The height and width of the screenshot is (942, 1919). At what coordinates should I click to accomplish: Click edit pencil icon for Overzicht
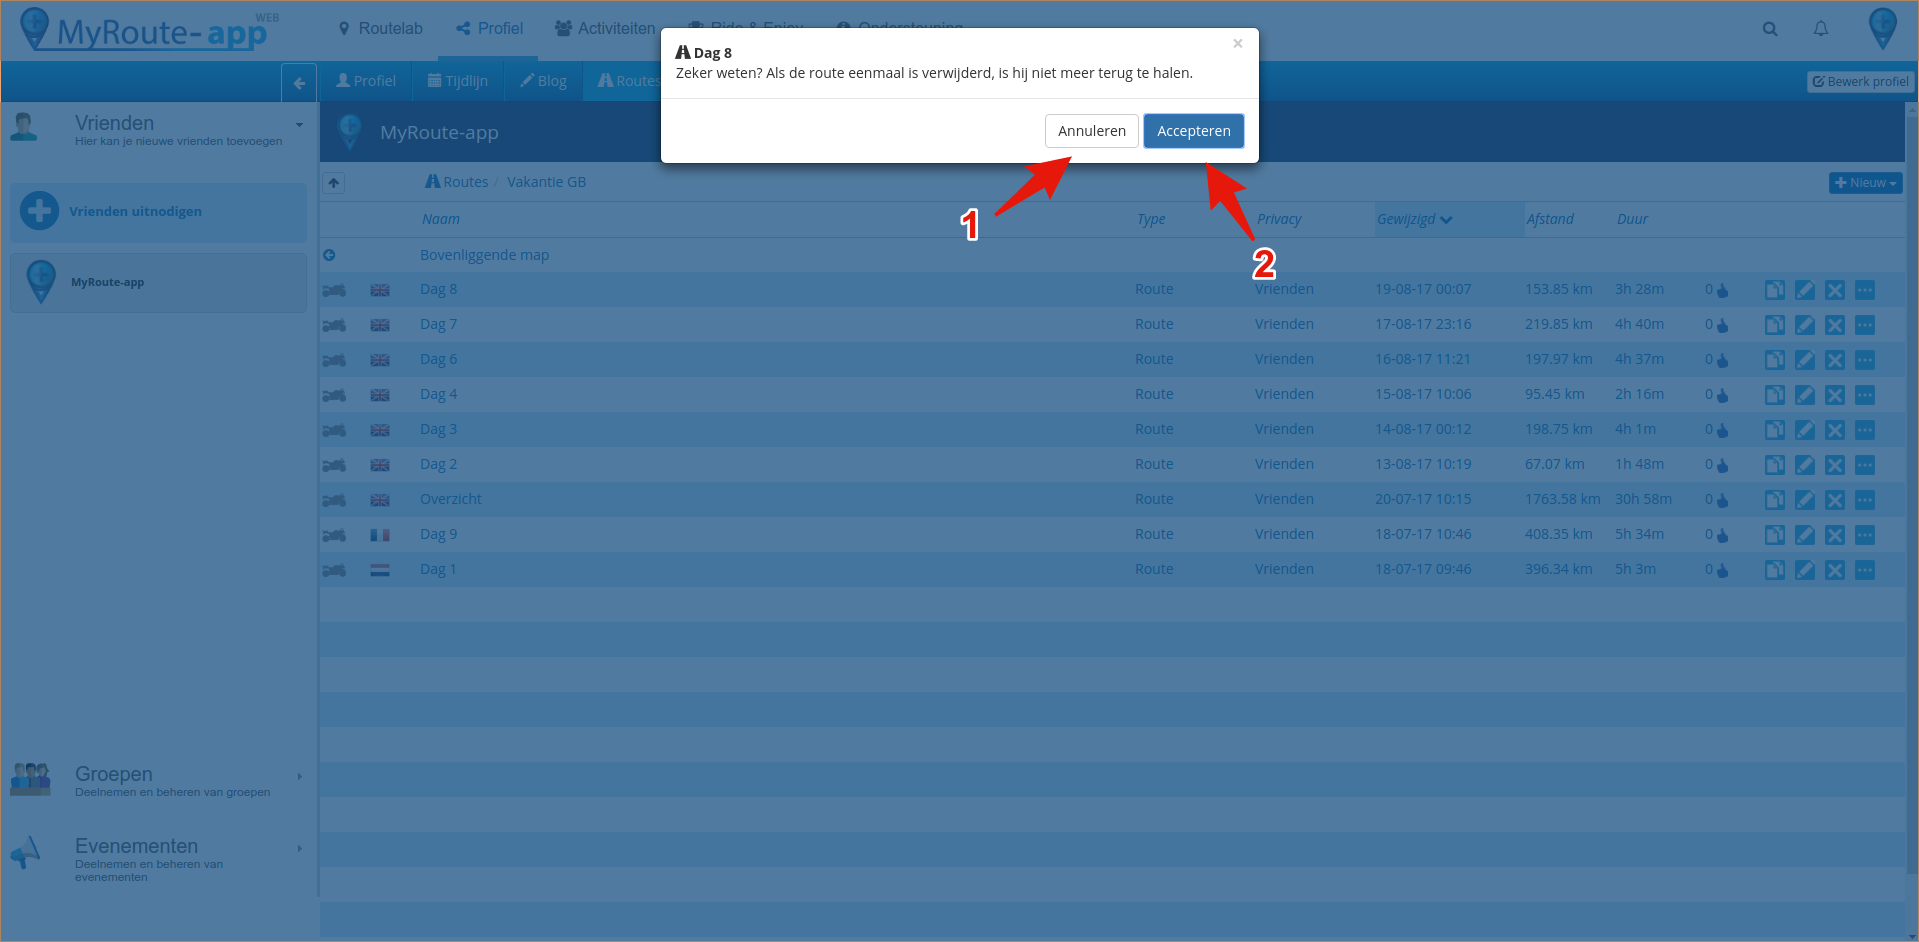[x=1805, y=500]
